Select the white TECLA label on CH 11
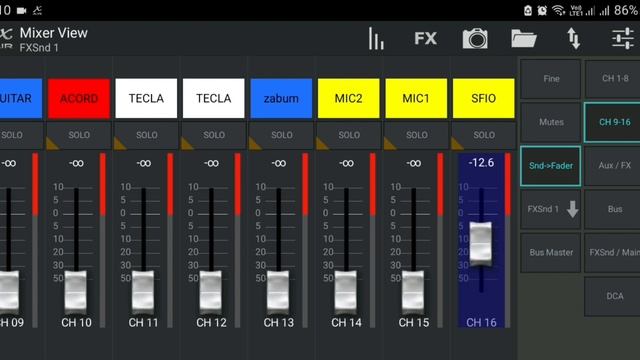 tap(146, 98)
